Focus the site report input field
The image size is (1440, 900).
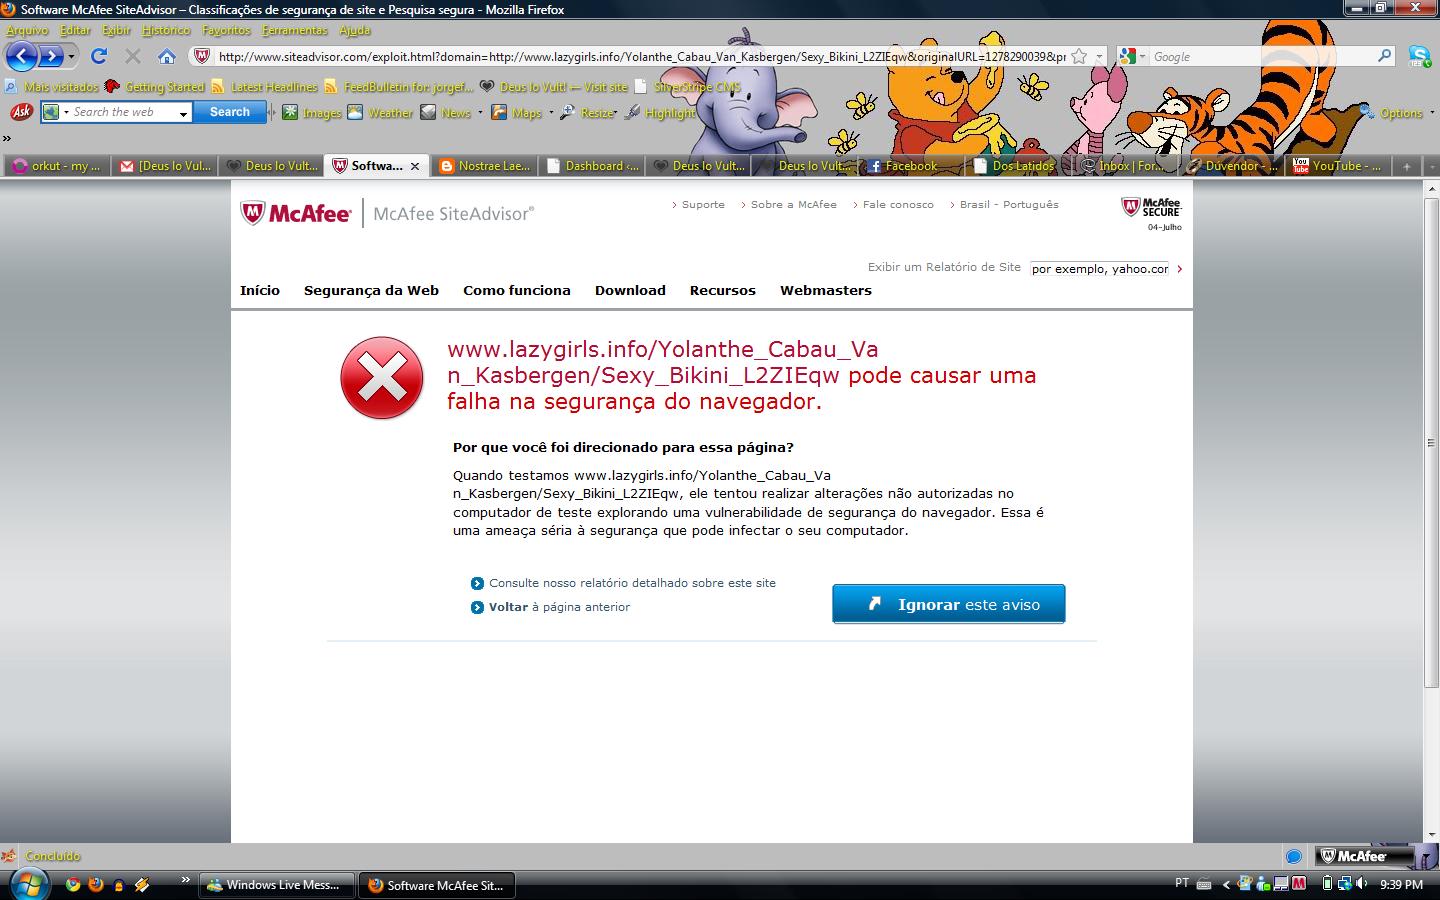click(x=1100, y=268)
